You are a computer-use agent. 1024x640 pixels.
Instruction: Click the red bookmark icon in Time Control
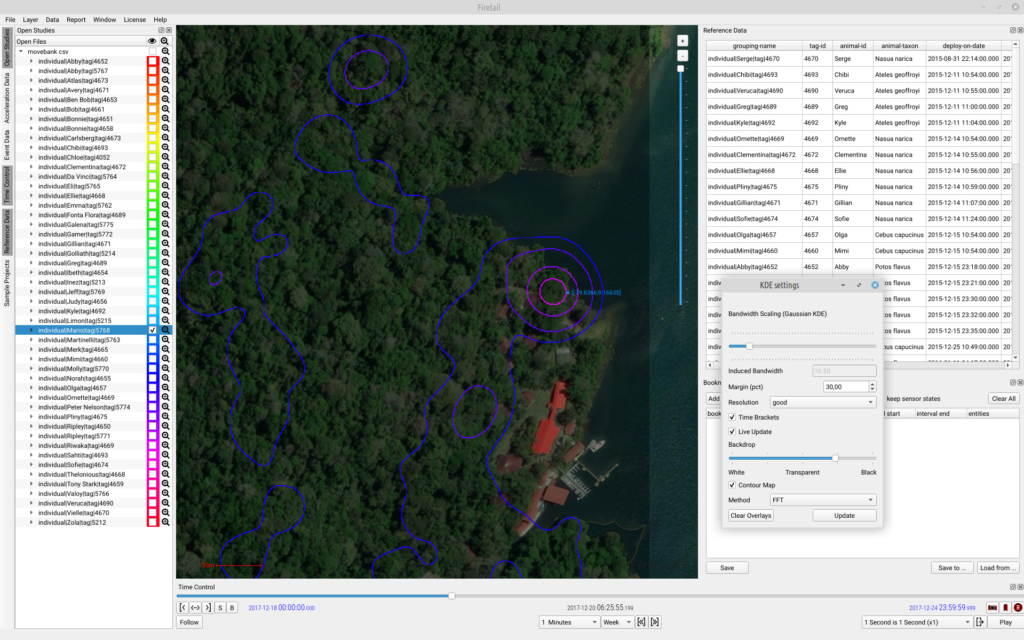point(1006,607)
